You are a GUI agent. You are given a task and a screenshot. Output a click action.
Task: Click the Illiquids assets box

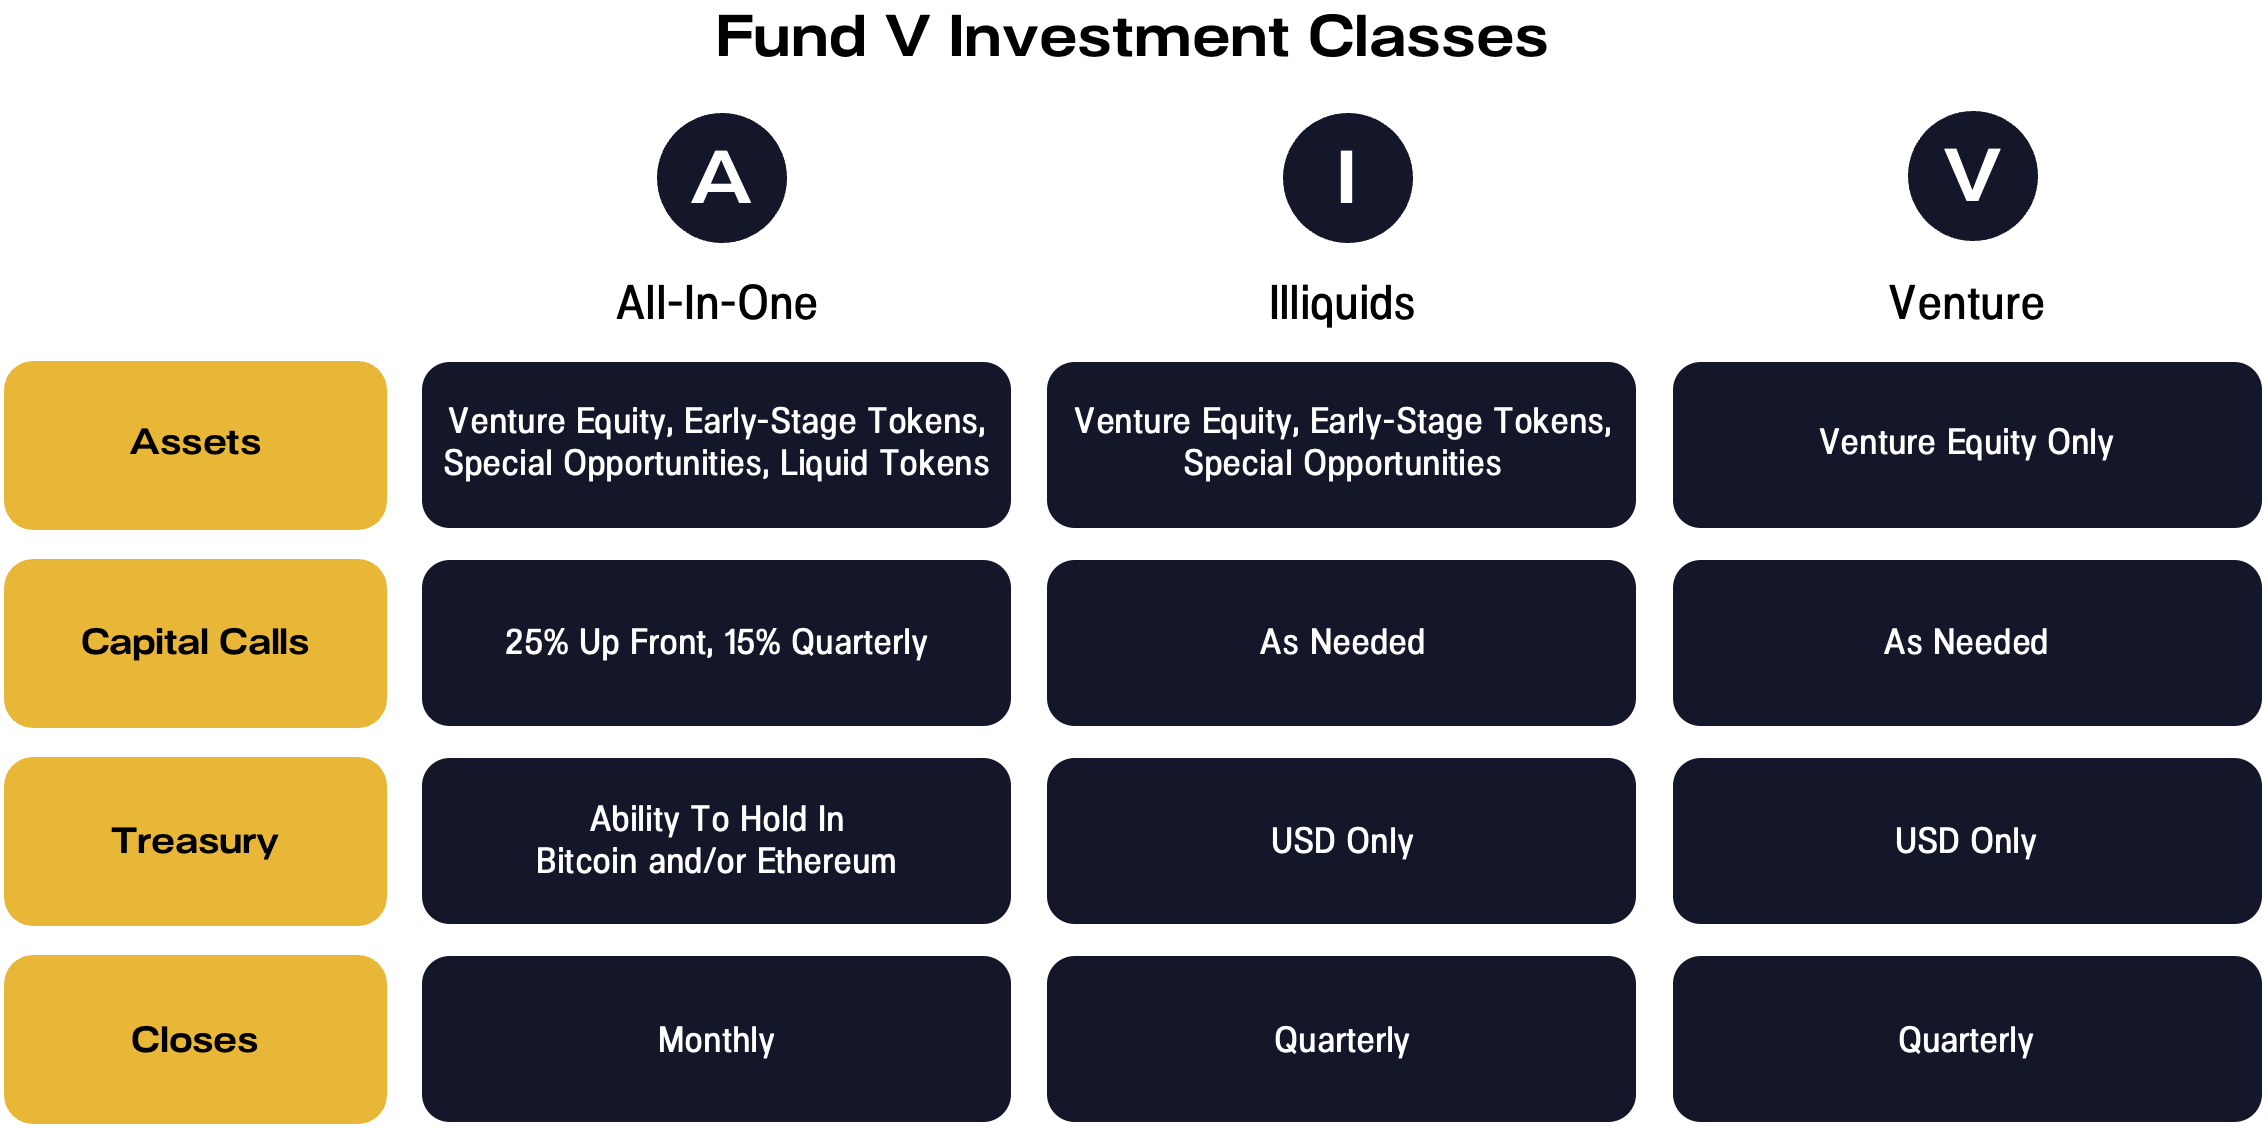pos(1341,445)
